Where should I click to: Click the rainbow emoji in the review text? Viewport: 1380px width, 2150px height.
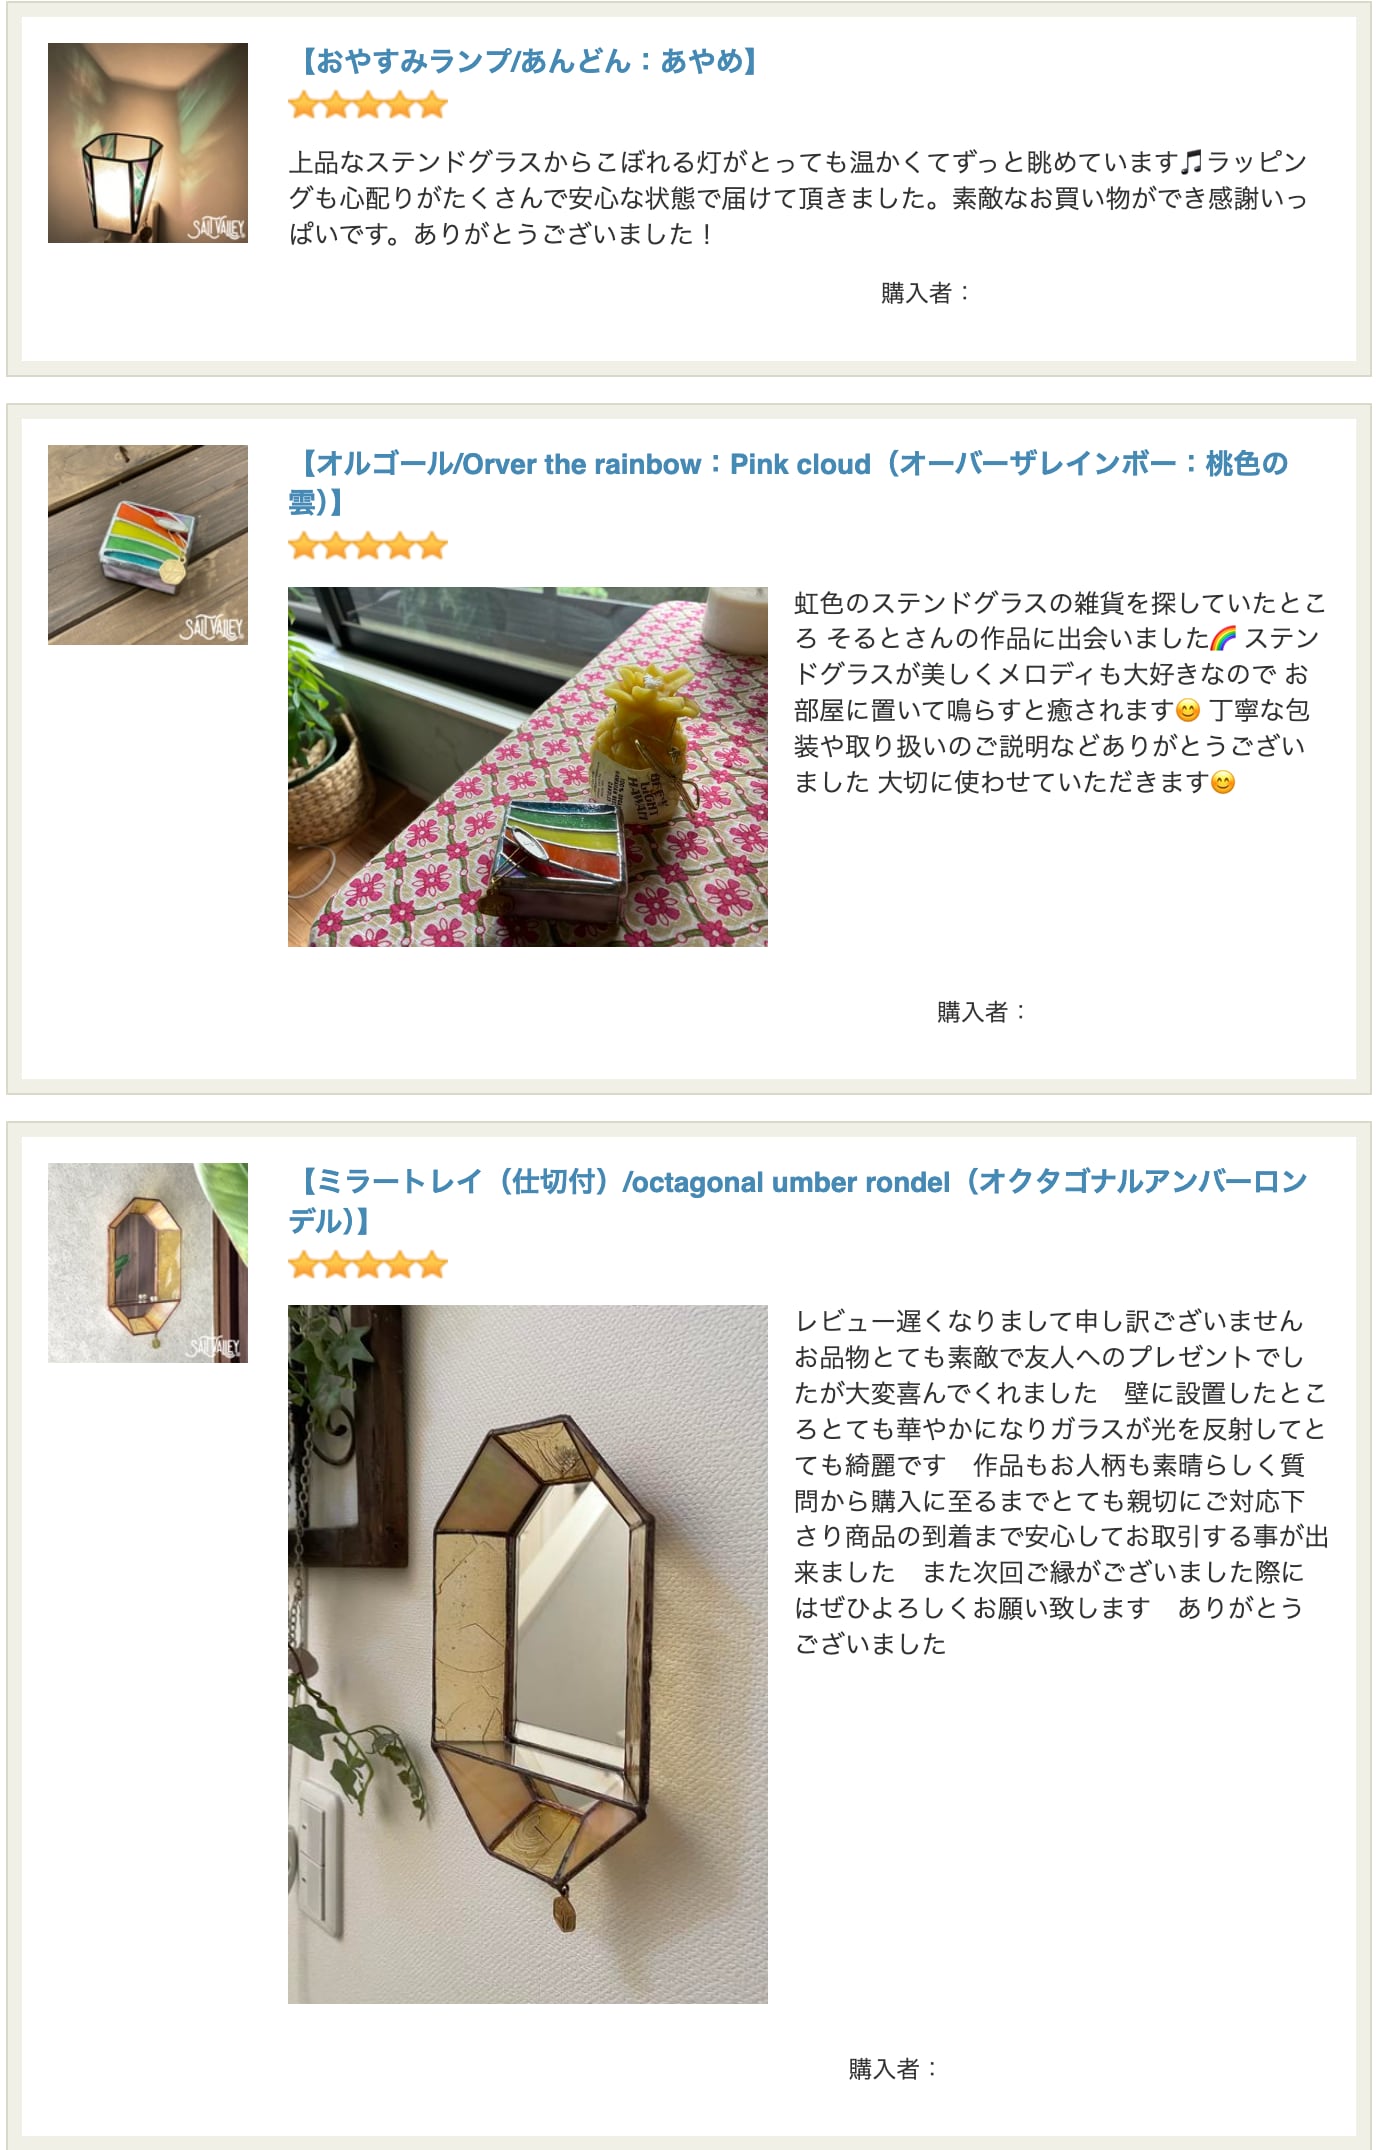(x=1223, y=638)
